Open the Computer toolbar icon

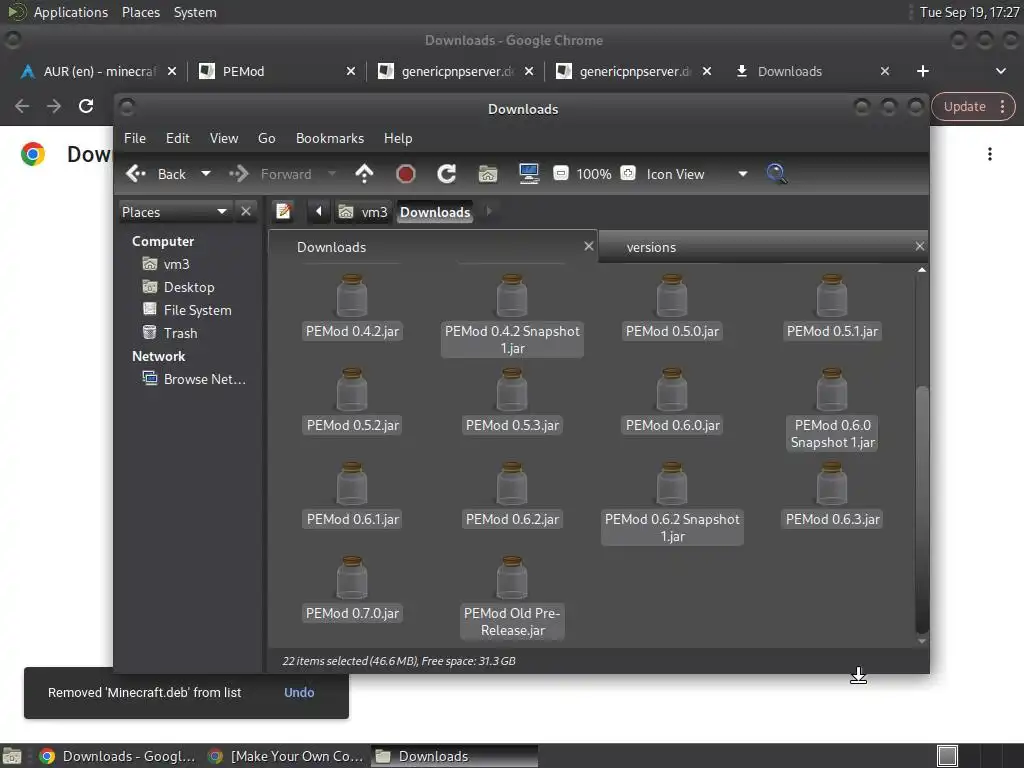coord(529,174)
